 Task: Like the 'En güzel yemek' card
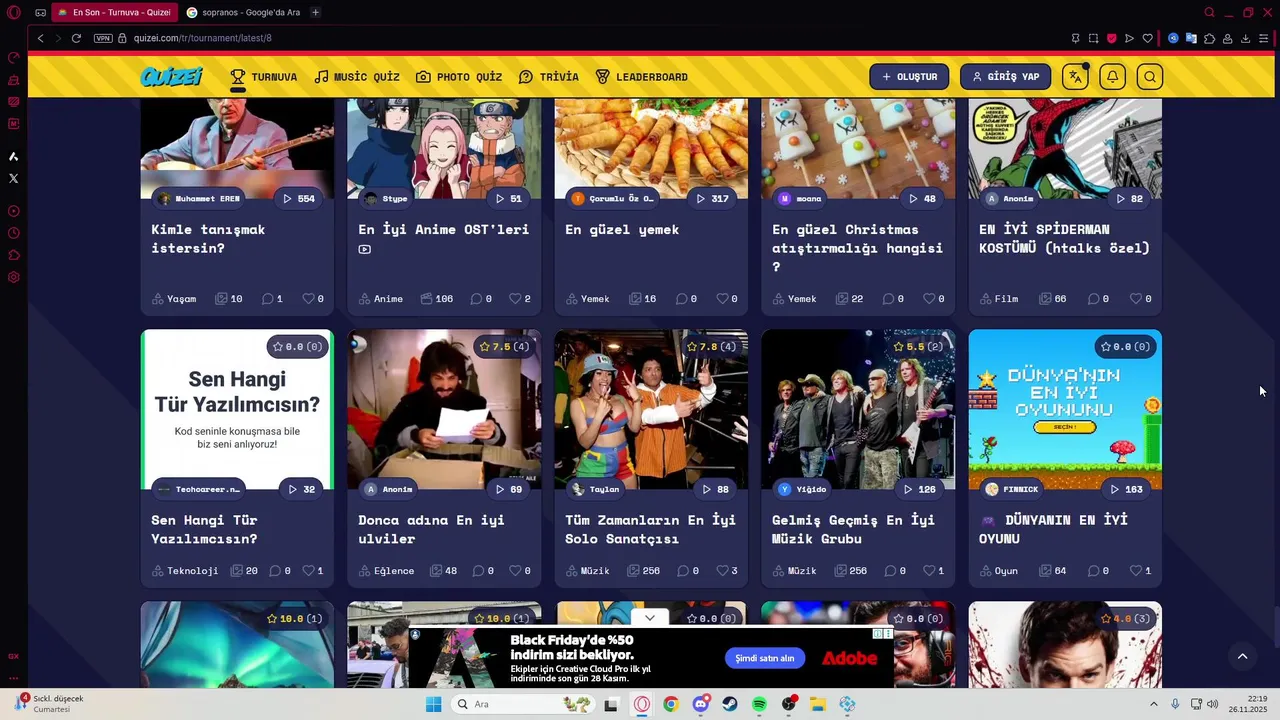click(x=727, y=299)
